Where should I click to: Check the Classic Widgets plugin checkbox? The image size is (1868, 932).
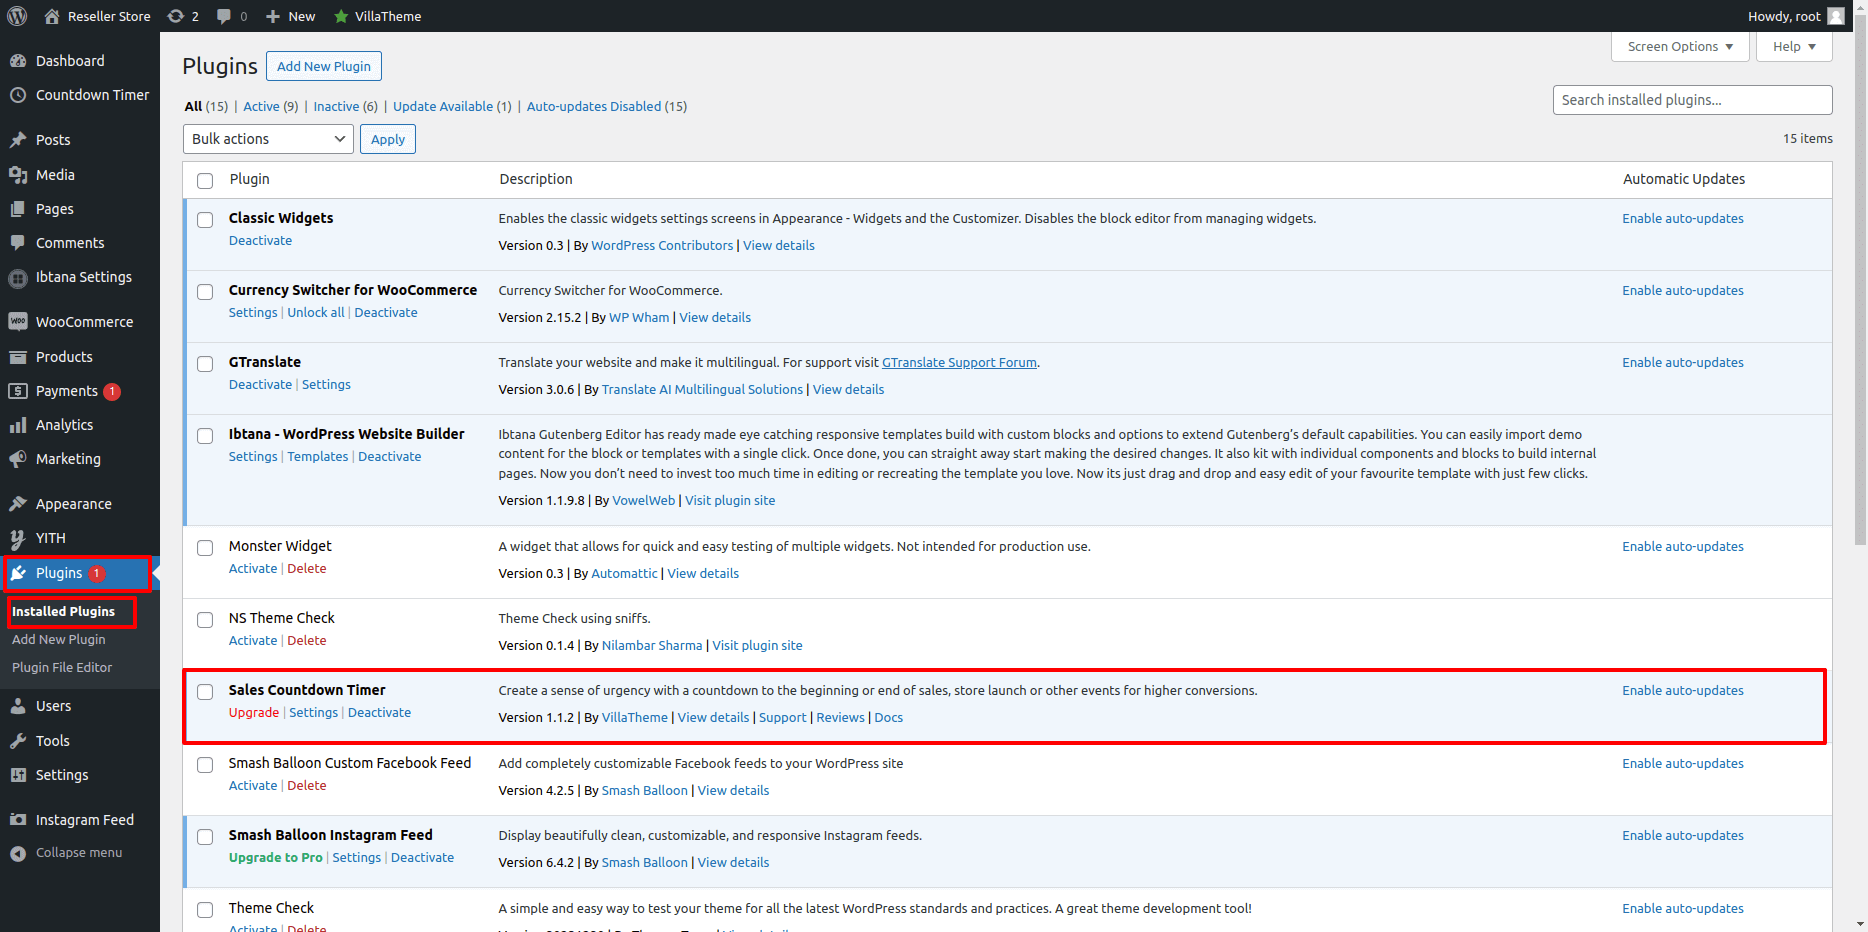point(205,220)
